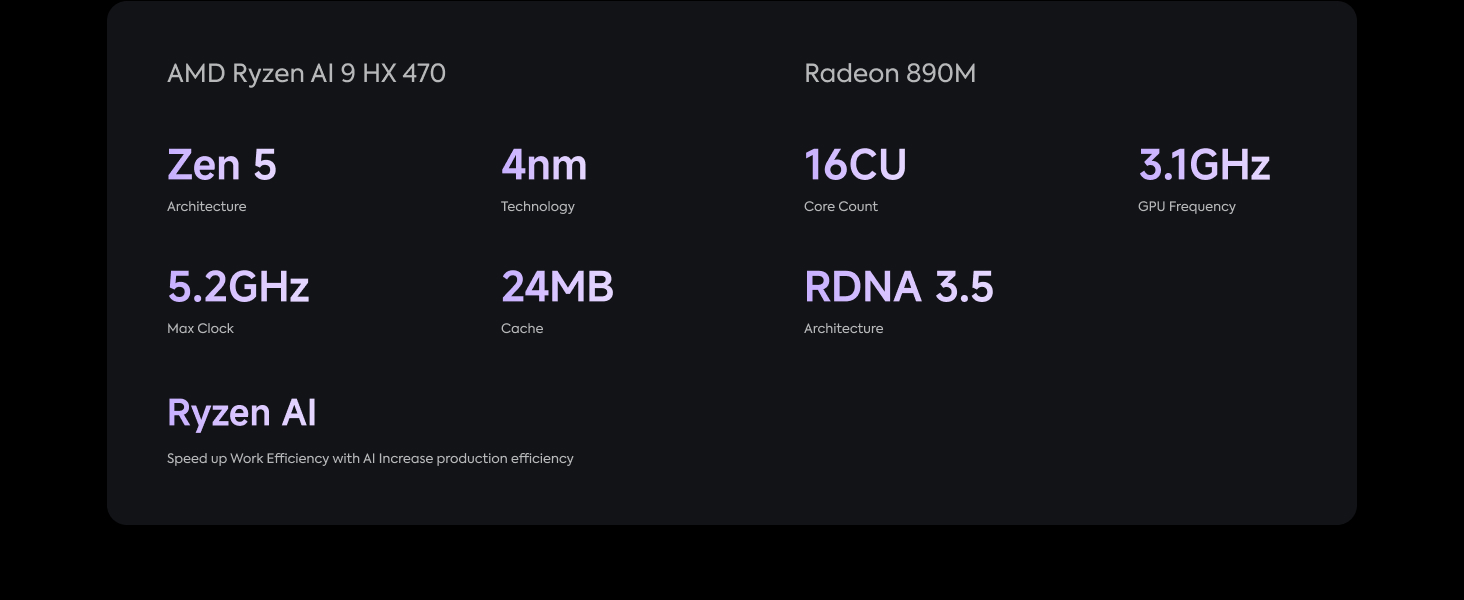Select the '16CU' core count value

pyautogui.click(x=855, y=165)
